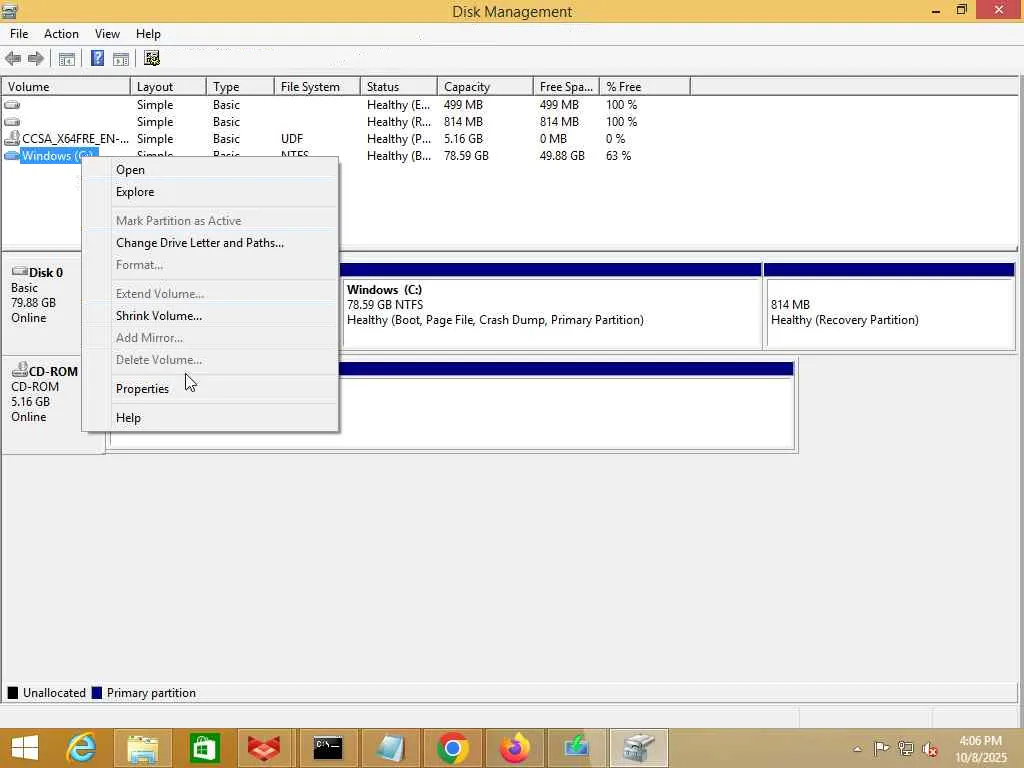
Task: Launch Firefox from the taskbar
Action: pyautogui.click(x=515, y=748)
